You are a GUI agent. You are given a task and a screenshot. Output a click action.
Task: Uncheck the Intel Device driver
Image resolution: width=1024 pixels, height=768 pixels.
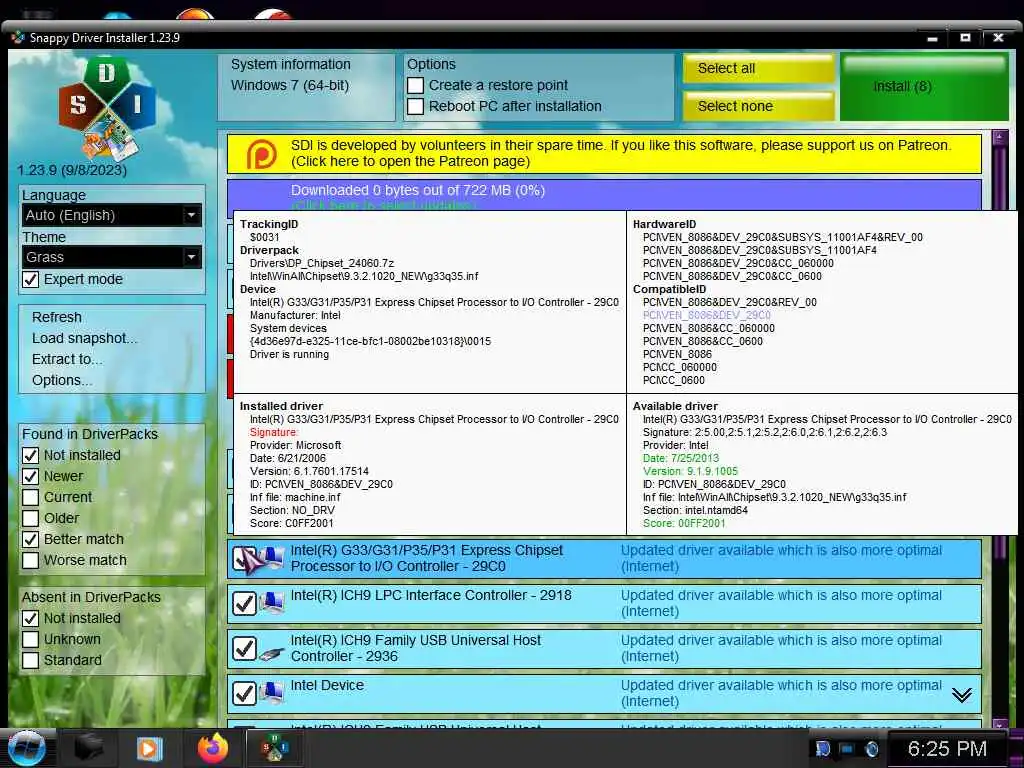(x=245, y=694)
